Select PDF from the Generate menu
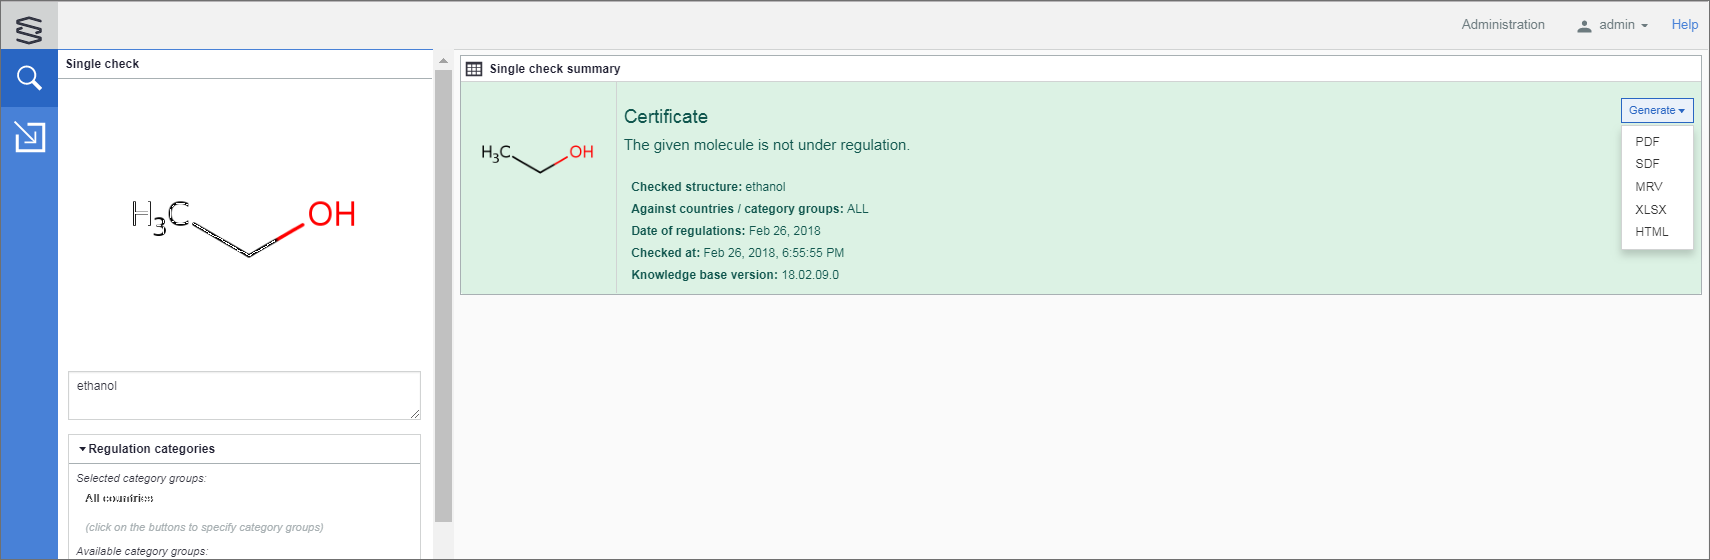Image resolution: width=1710 pixels, height=560 pixels. click(x=1647, y=142)
